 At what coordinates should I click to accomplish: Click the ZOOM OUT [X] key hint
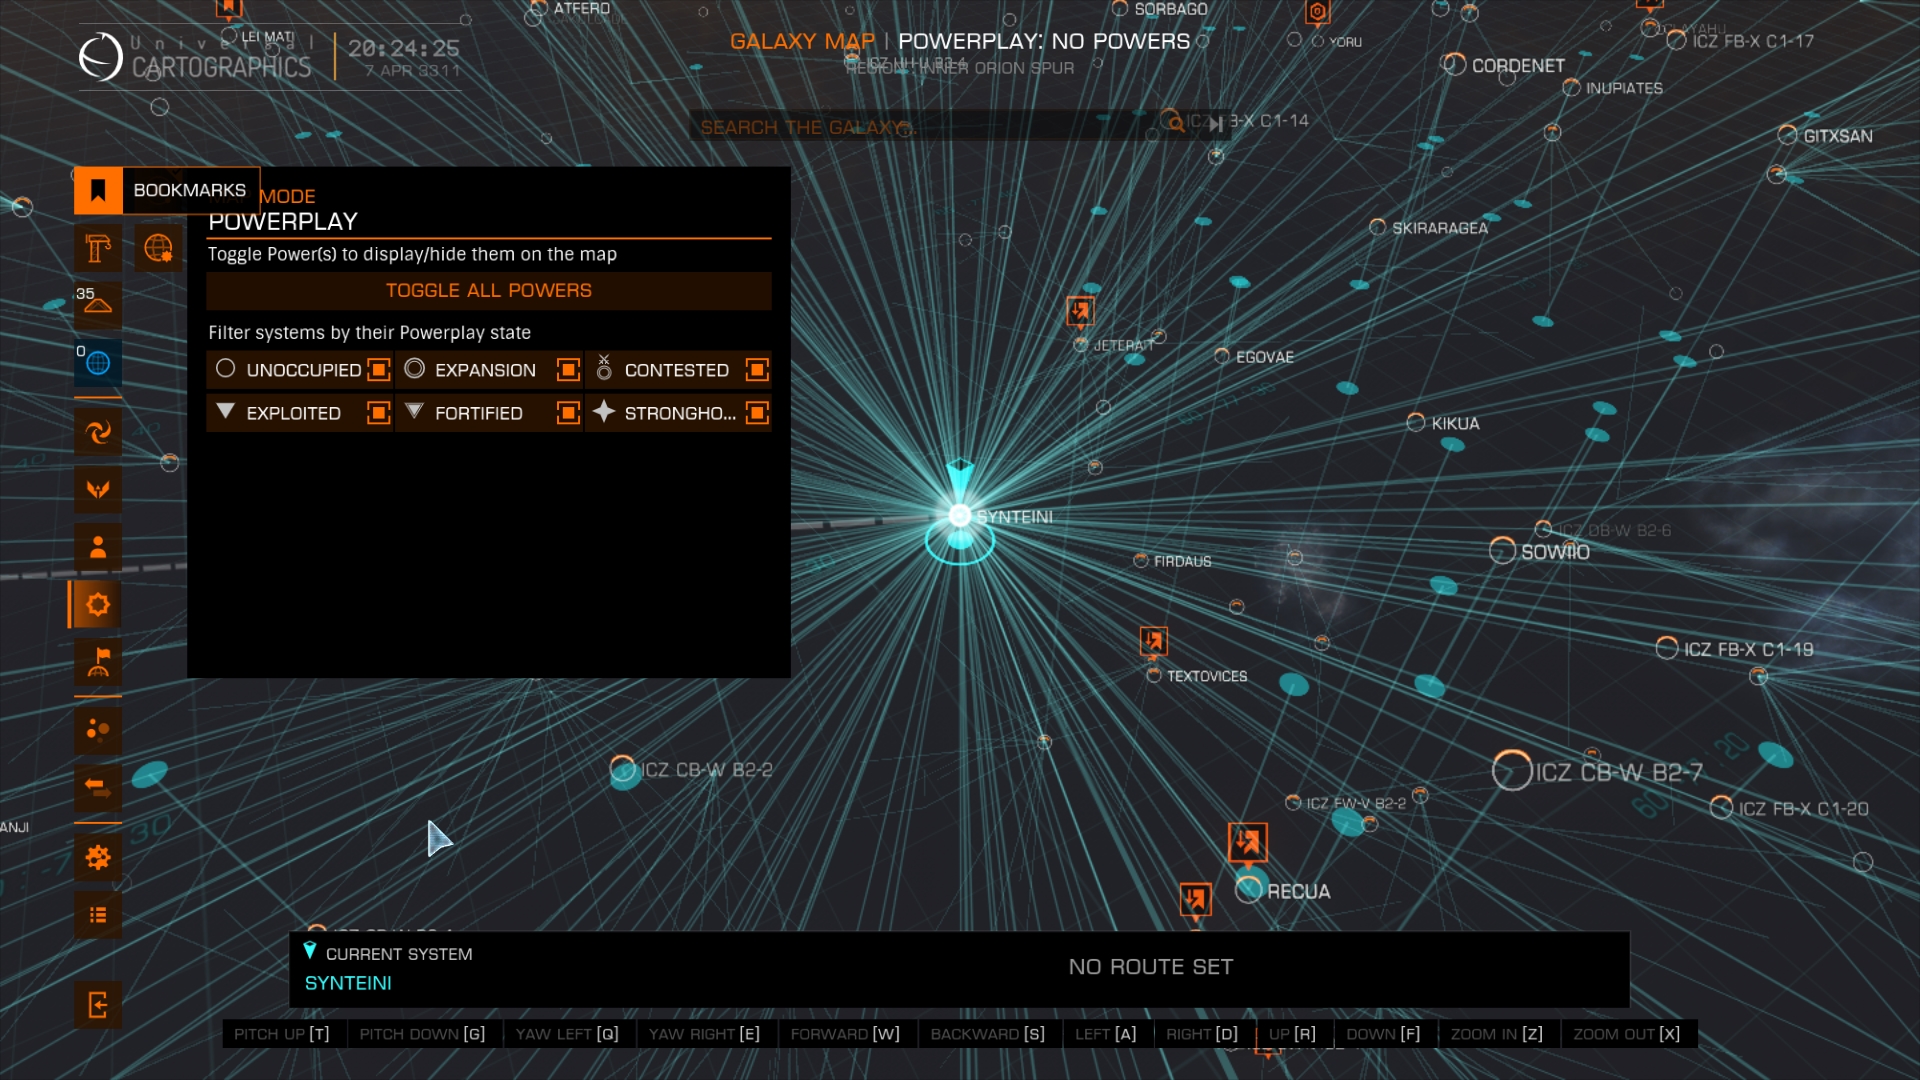[x=1626, y=1034]
